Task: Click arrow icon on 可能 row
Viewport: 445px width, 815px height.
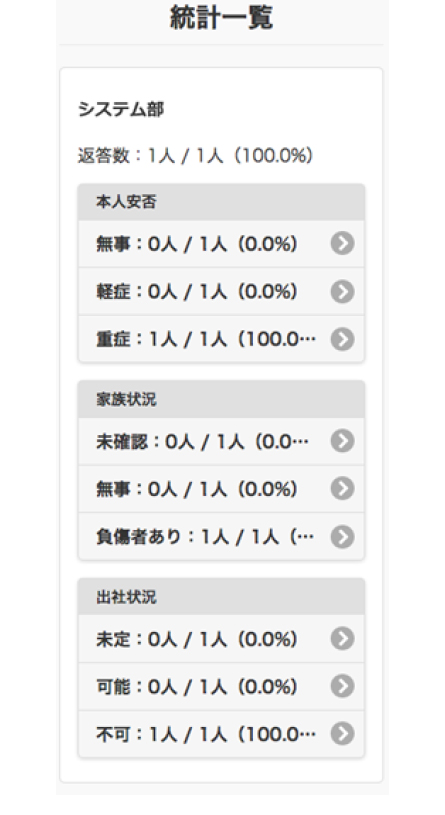Action: click(343, 686)
